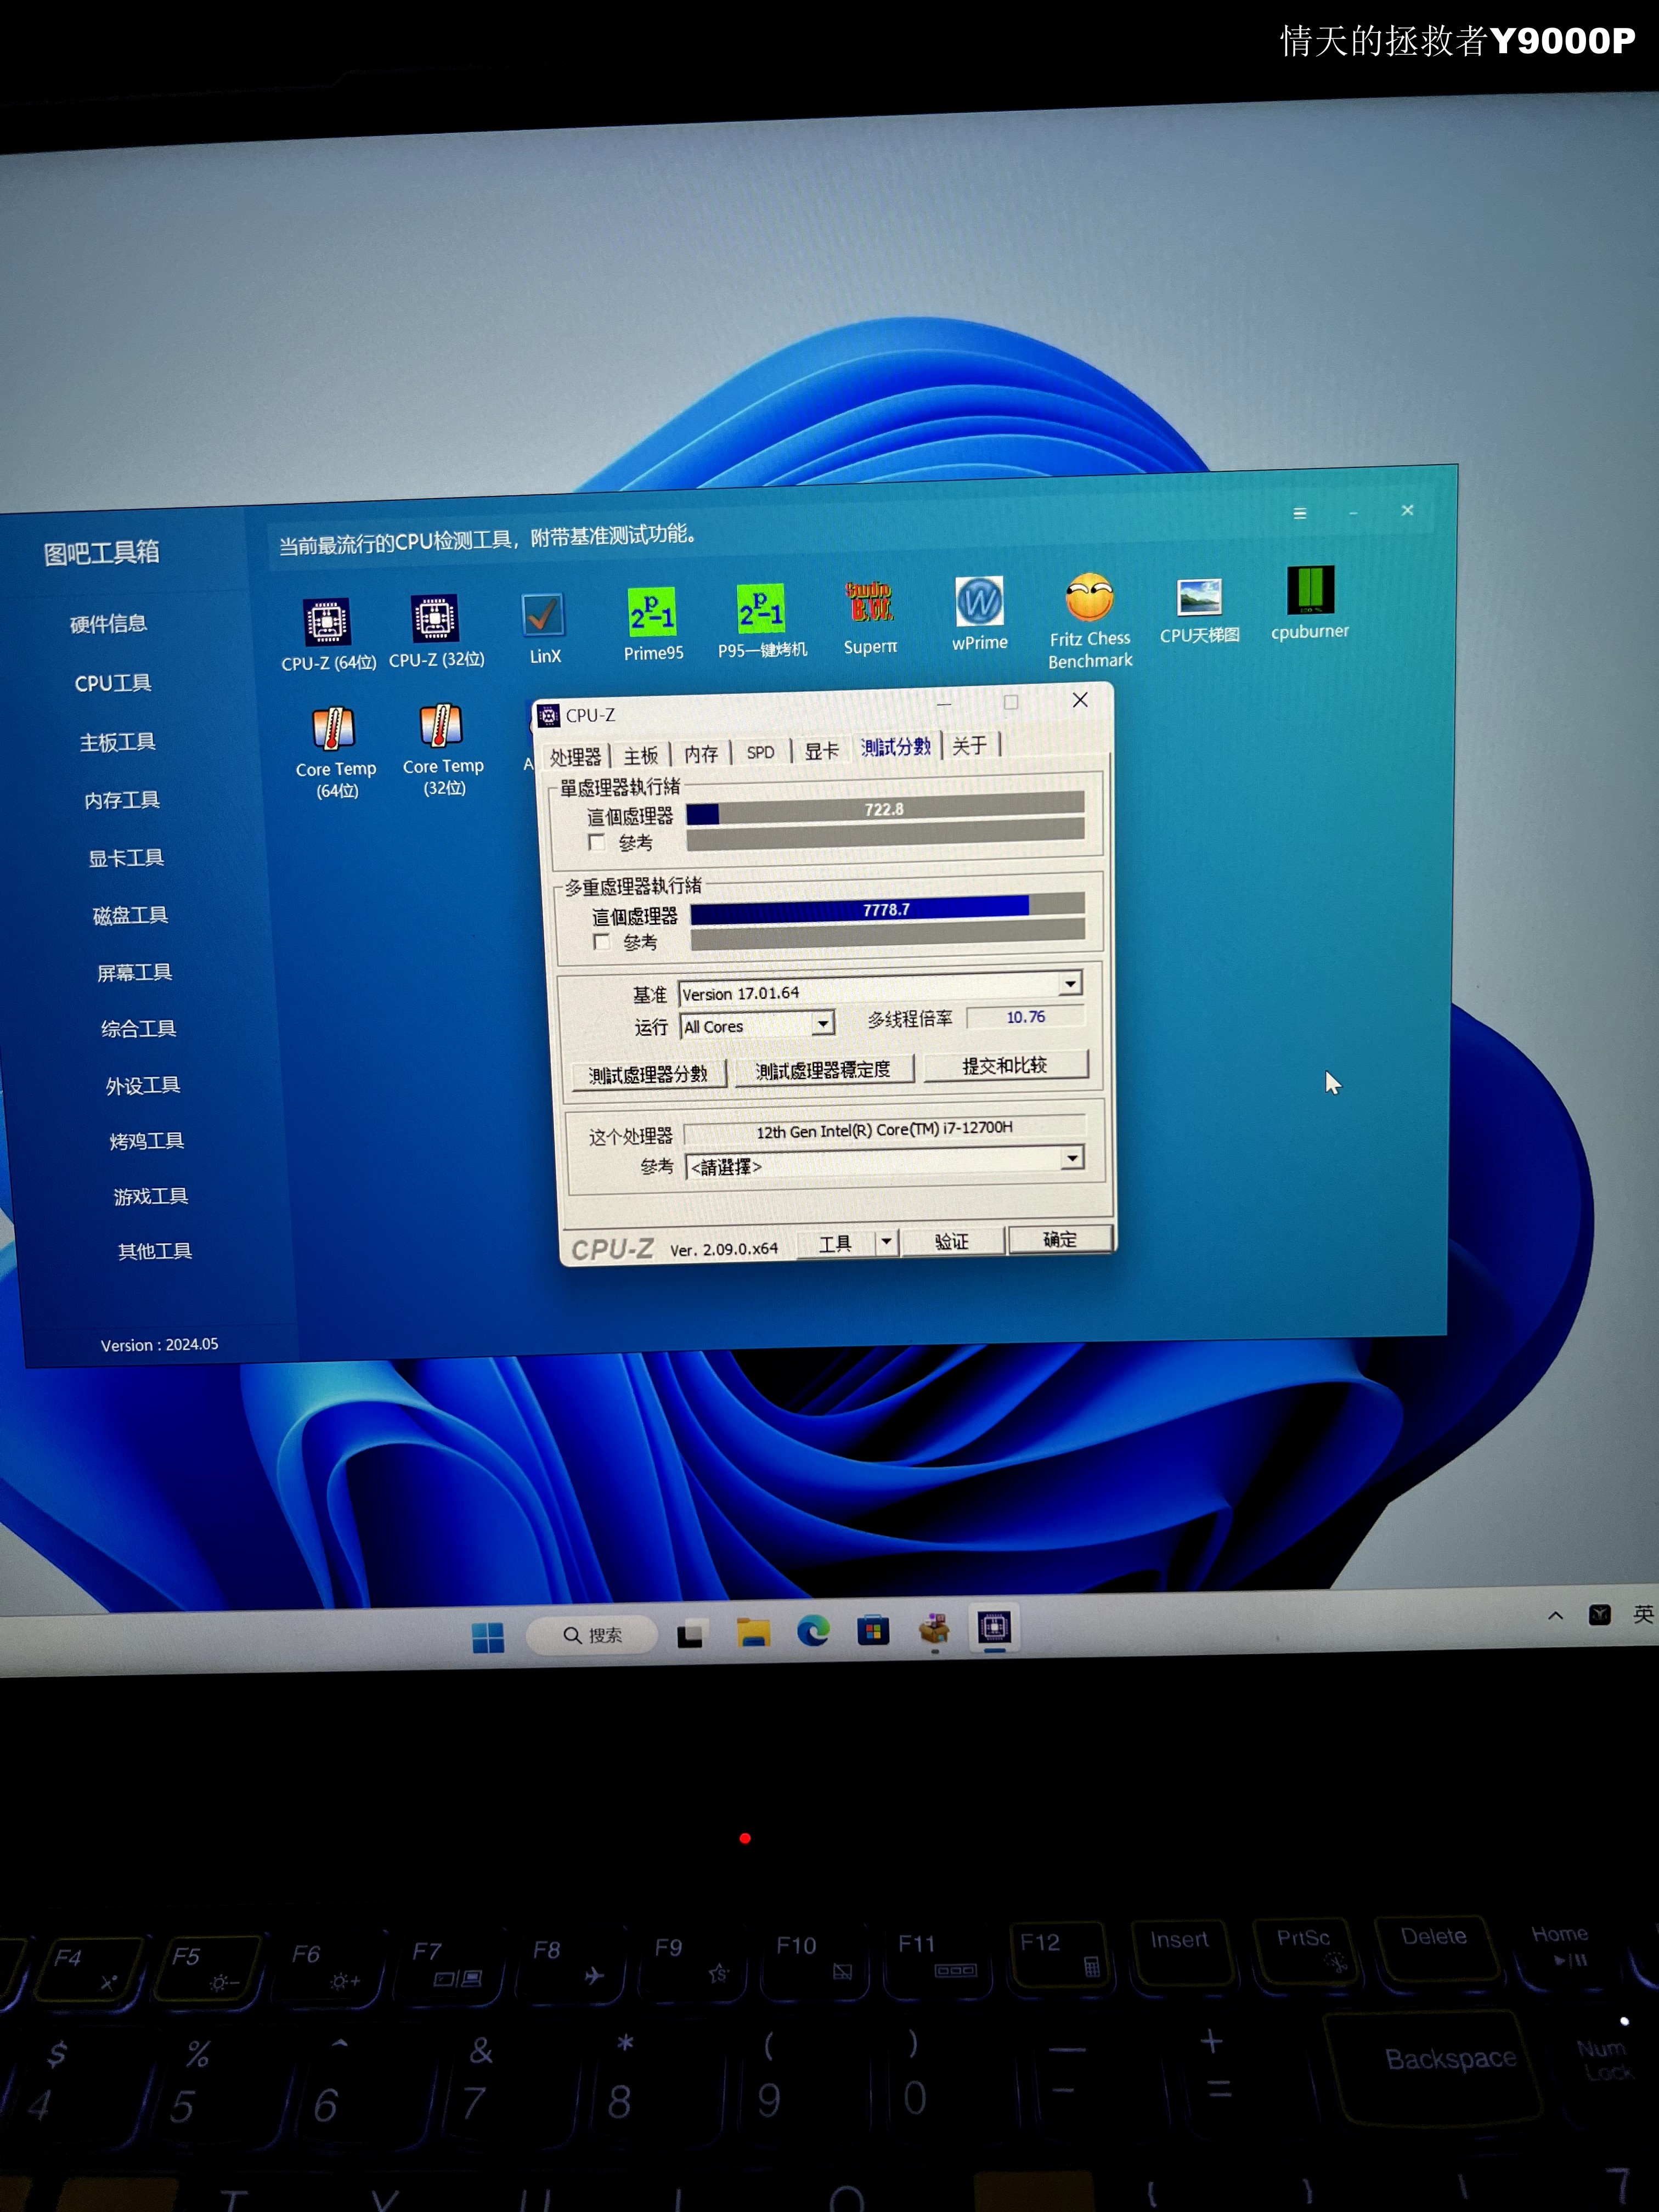Switch to 处理器 tab in CPU-Z
1659x2212 pixels.
575,757
